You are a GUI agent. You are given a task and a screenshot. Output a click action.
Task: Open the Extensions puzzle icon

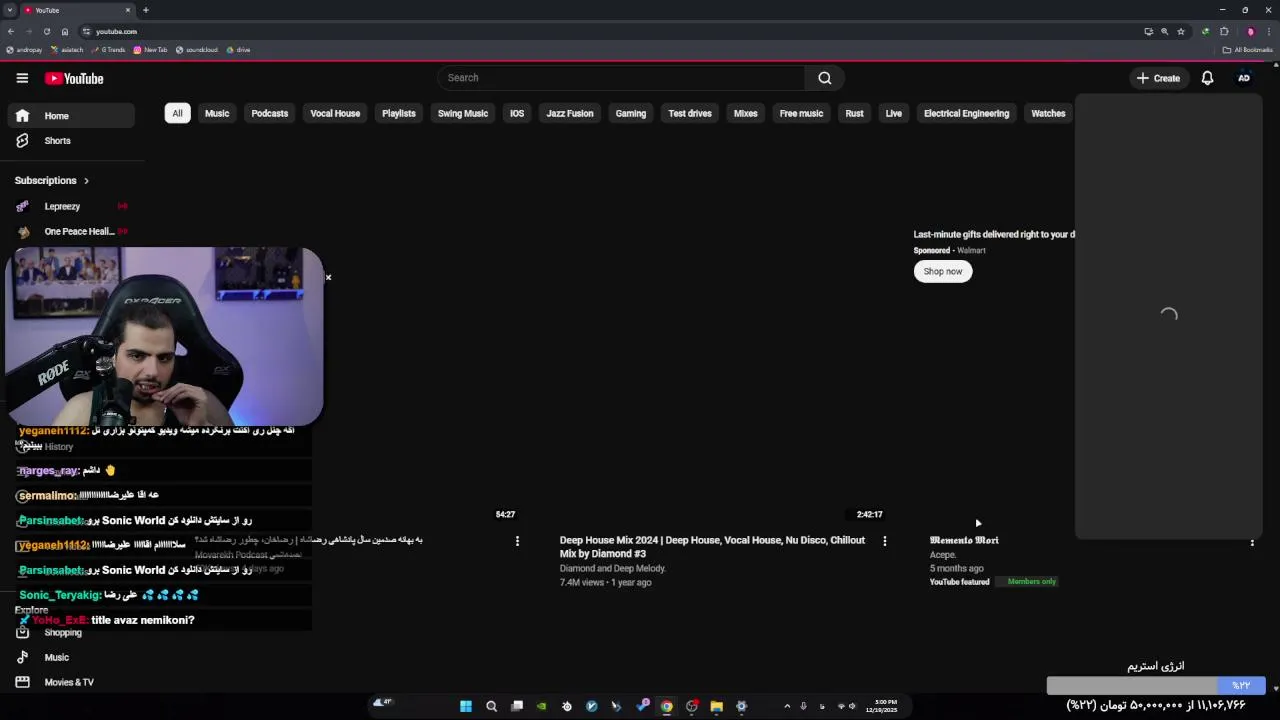point(1224,32)
